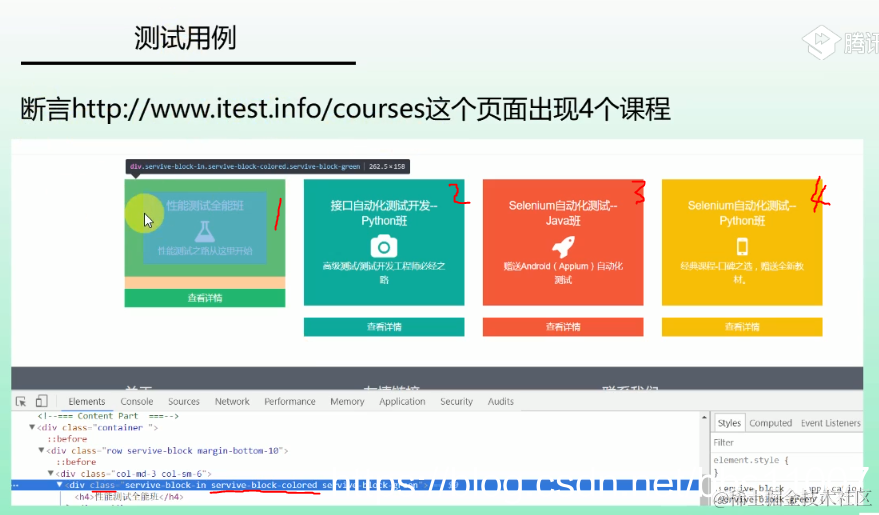Click teal 查看详情 button under Python接口自动化 course

[x=383, y=327]
